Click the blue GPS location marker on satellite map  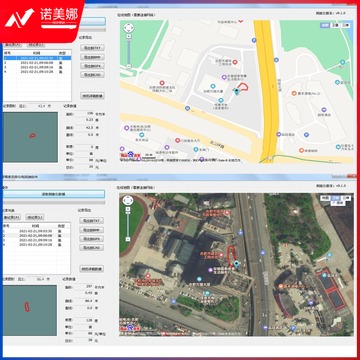pyautogui.click(x=236, y=265)
